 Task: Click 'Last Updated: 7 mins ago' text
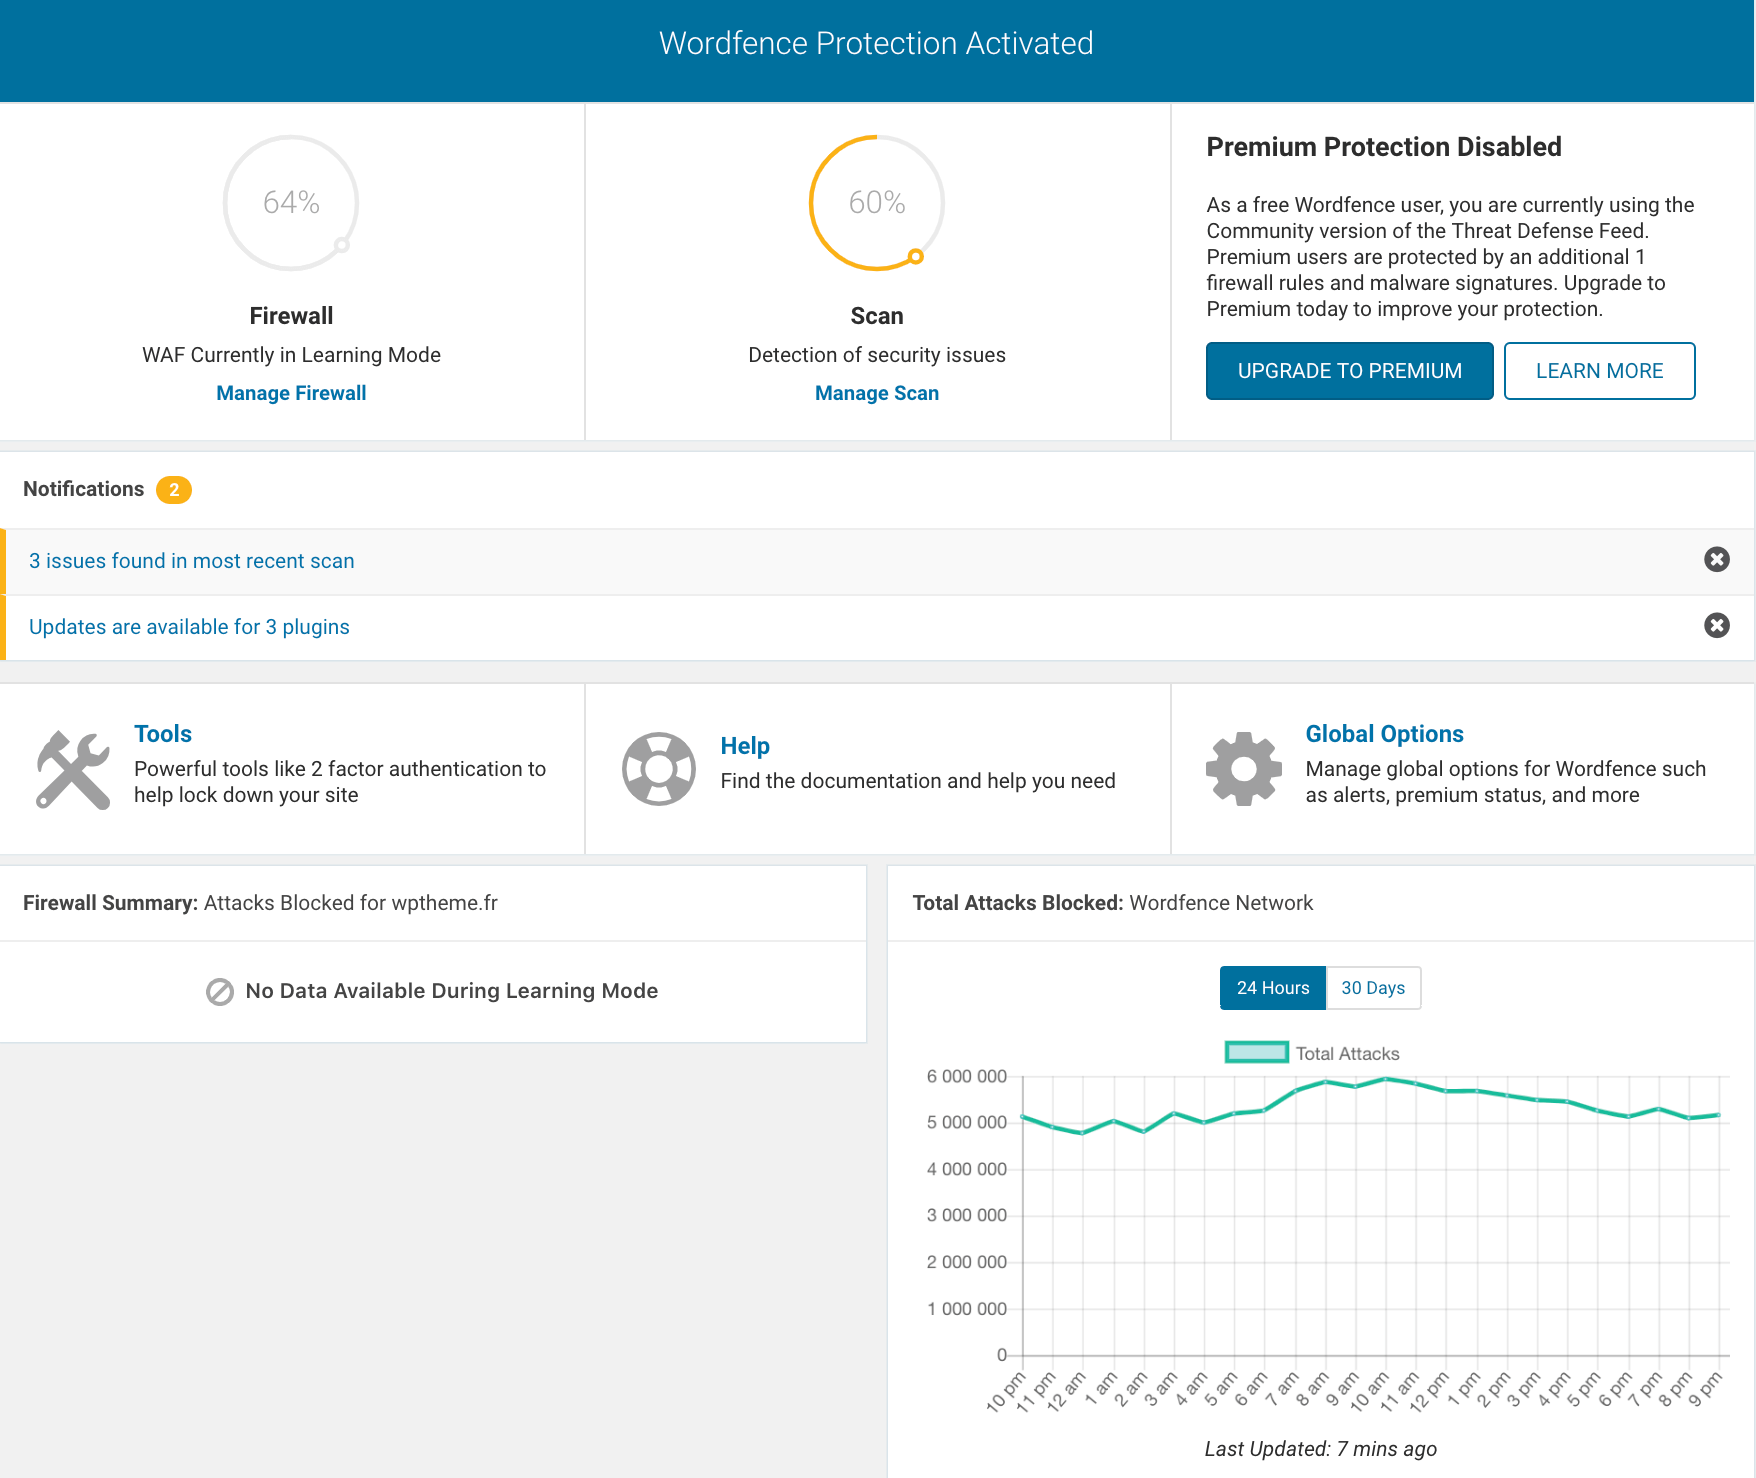point(1321,1449)
